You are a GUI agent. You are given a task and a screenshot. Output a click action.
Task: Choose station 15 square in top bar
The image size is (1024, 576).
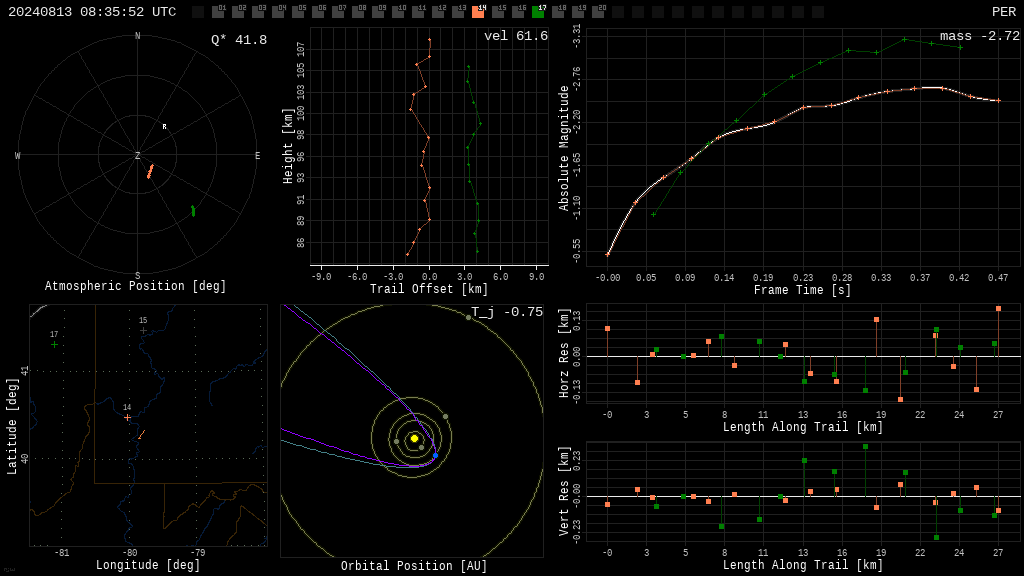[x=498, y=11]
